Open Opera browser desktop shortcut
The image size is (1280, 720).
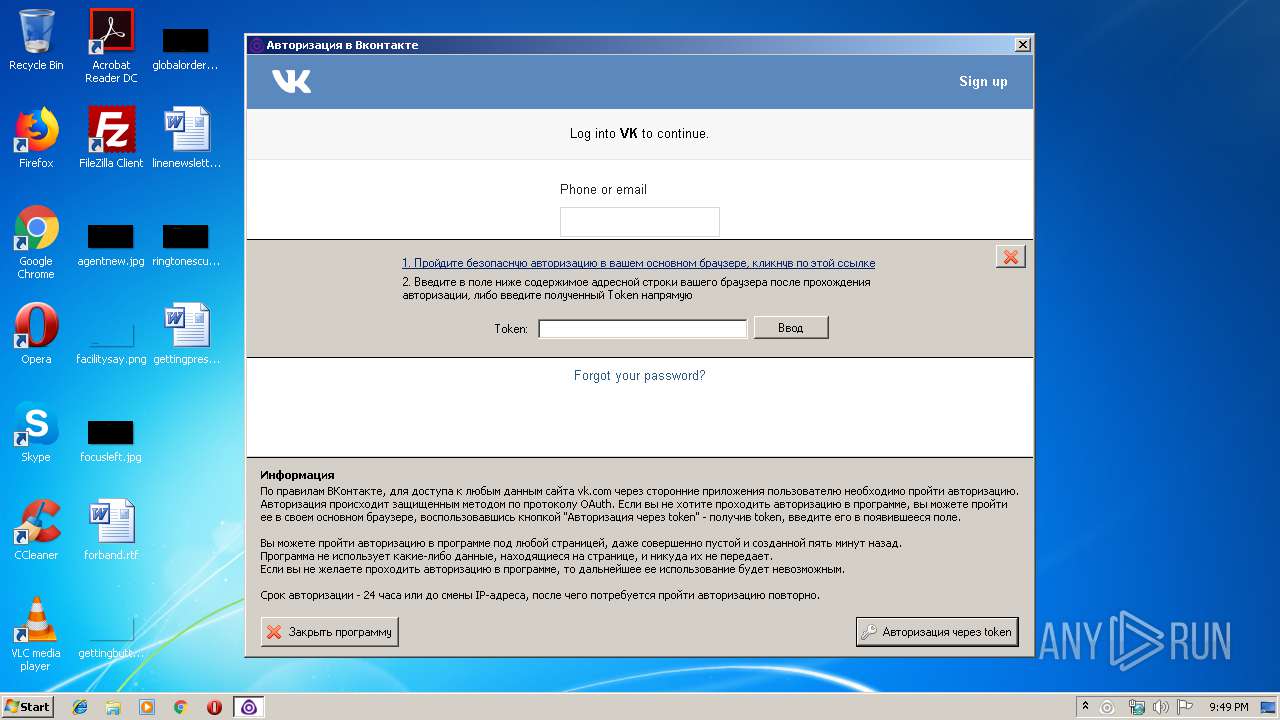click(x=36, y=334)
